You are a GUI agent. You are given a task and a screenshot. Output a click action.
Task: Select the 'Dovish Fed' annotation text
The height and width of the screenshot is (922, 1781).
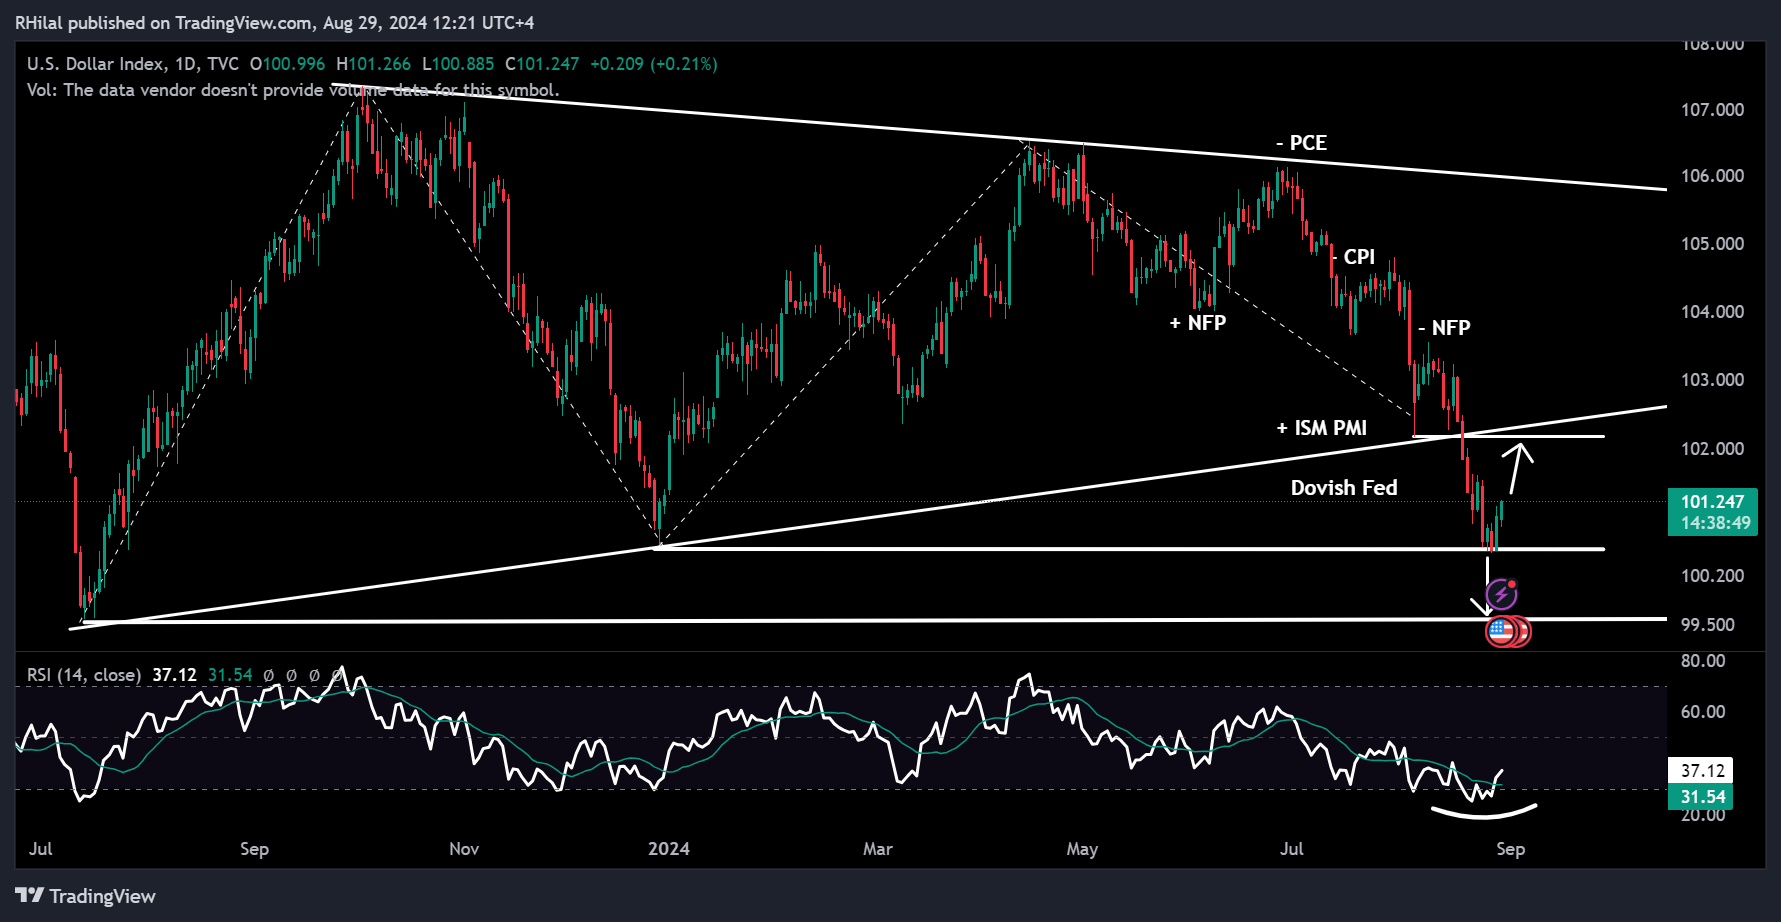point(1344,488)
